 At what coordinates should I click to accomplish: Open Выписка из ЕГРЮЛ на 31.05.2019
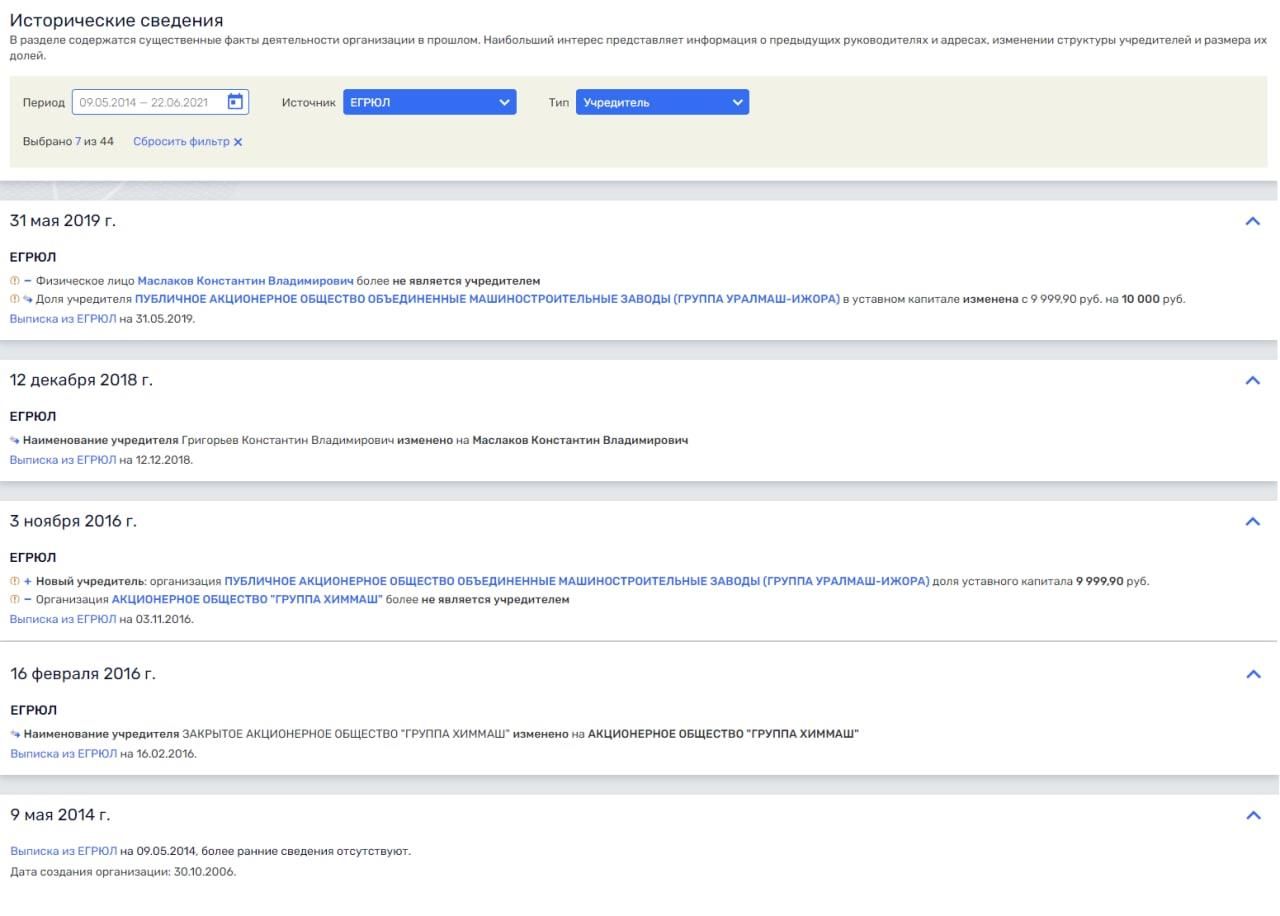tap(63, 318)
